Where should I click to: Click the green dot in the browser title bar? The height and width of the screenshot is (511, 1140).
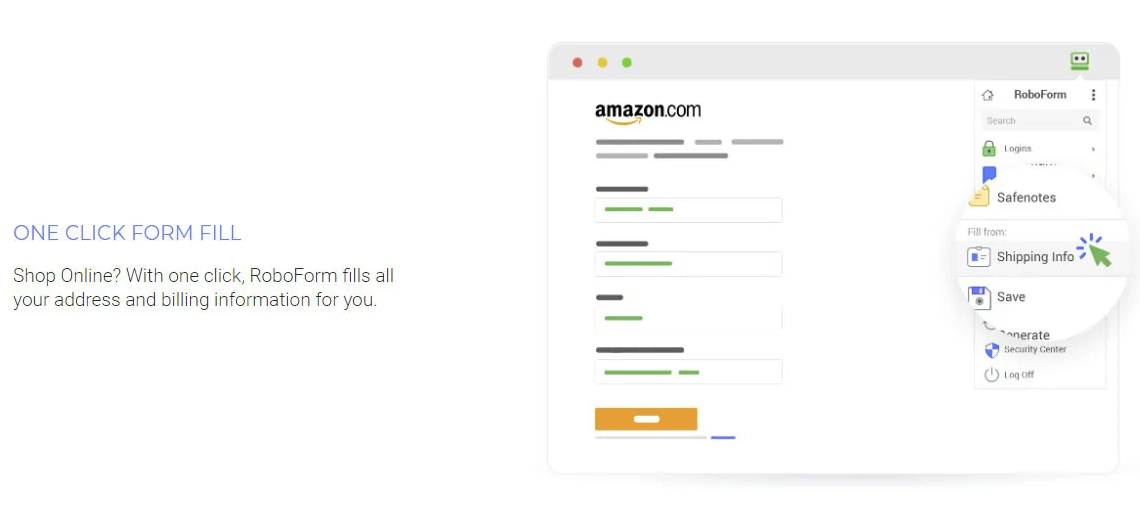627,63
